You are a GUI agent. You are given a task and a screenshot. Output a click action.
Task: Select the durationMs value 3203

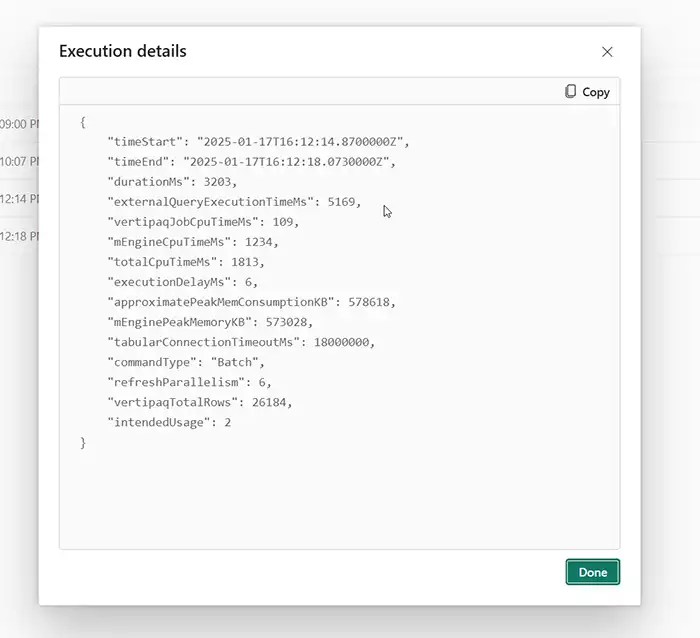[217, 182]
